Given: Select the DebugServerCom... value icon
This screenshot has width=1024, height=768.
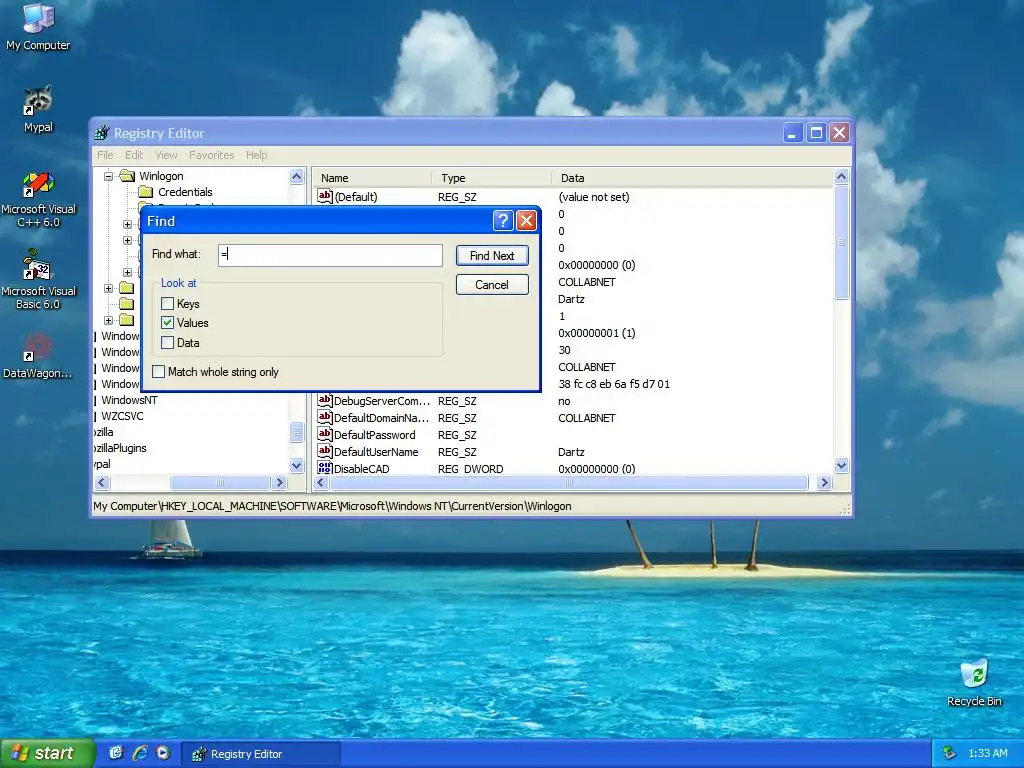Looking at the screenshot, I should click(x=325, y=400).
